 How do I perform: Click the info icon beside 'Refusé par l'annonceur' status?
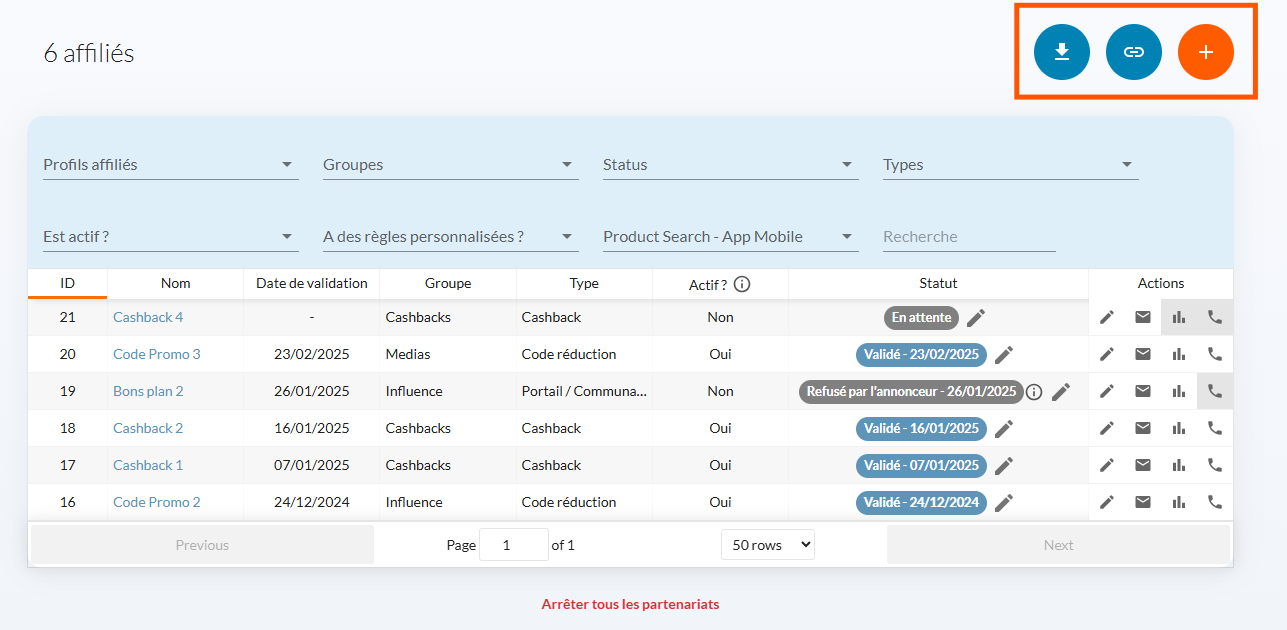1034,392
